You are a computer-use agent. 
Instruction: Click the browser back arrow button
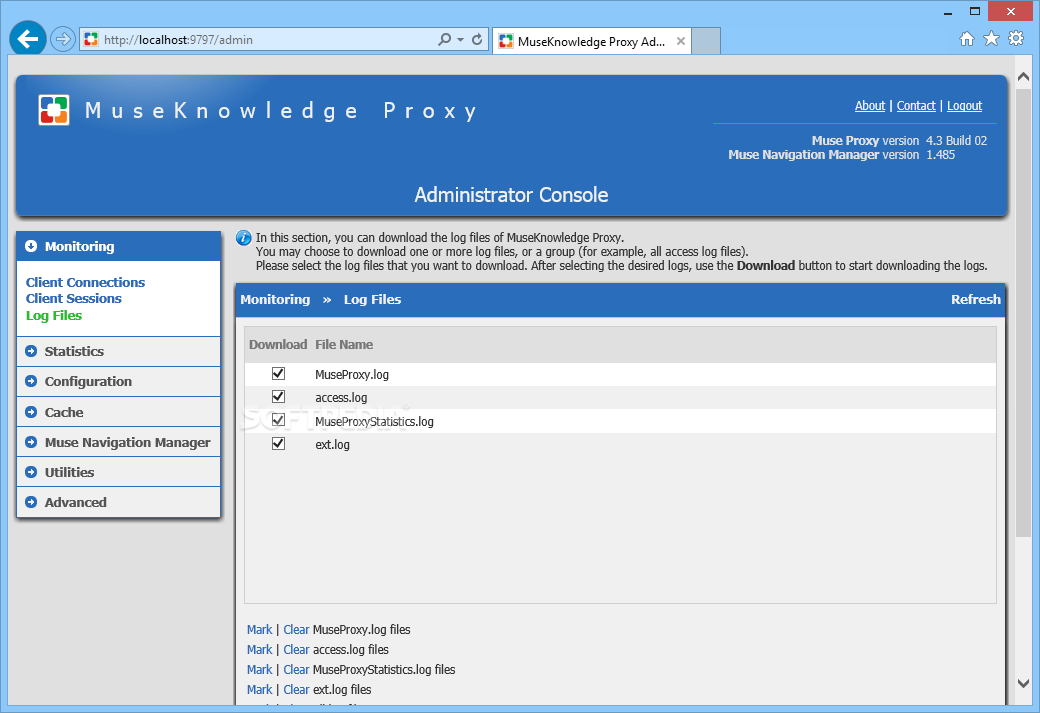(x=28, y=39)
